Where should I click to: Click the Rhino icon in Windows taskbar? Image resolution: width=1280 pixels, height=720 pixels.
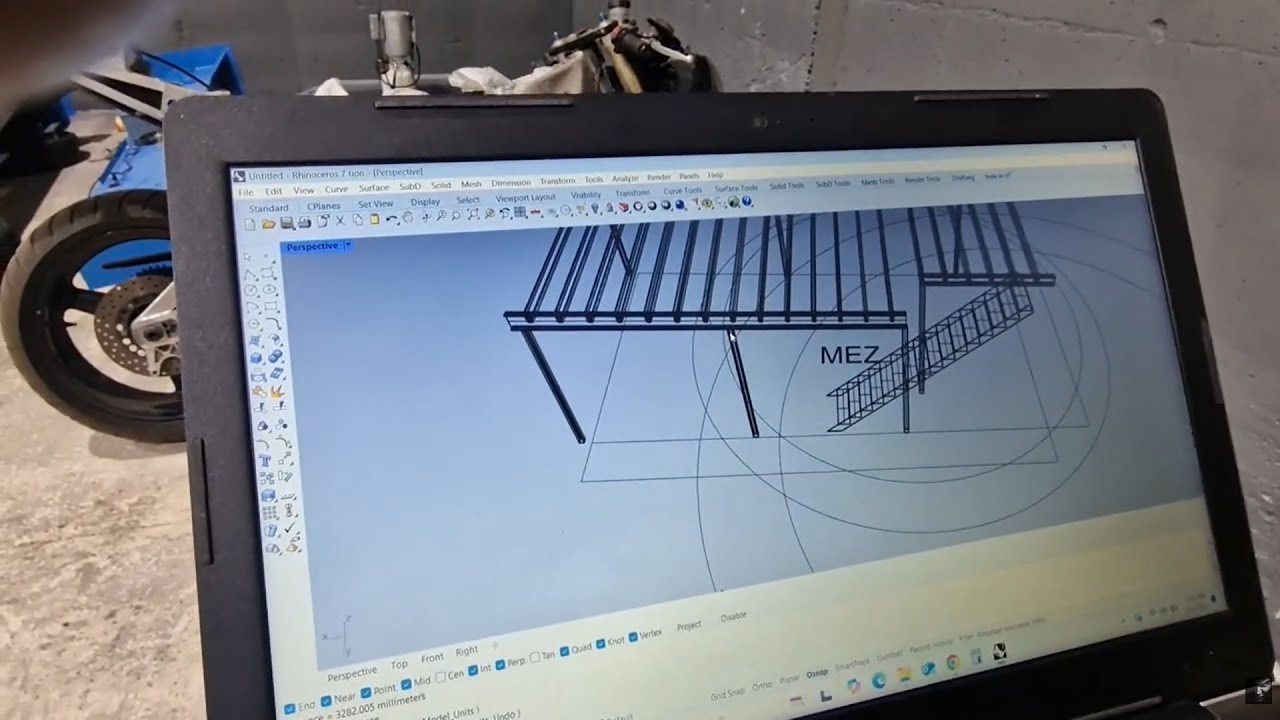tap(1000, 651)
